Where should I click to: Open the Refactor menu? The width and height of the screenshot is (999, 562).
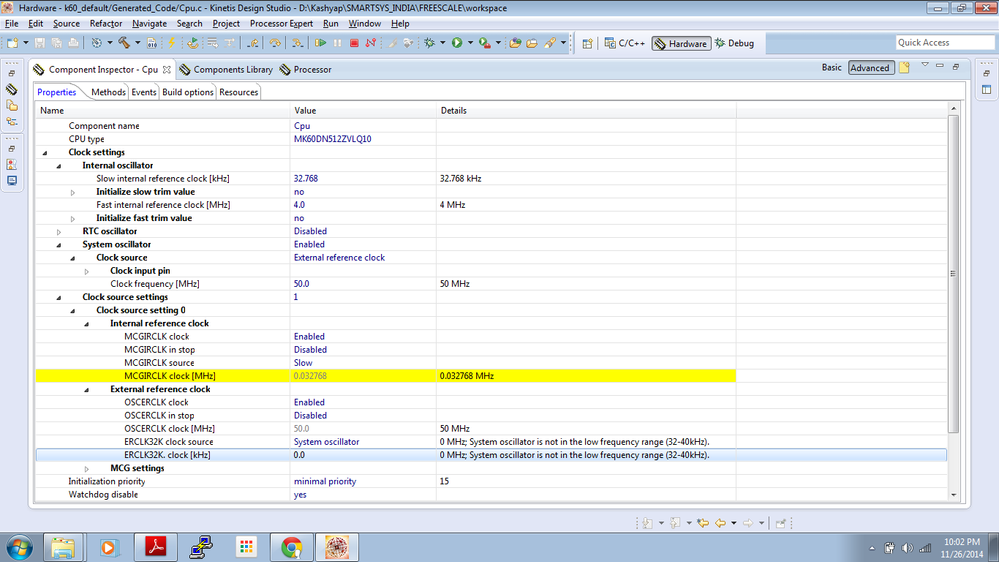tap(106, 24)
